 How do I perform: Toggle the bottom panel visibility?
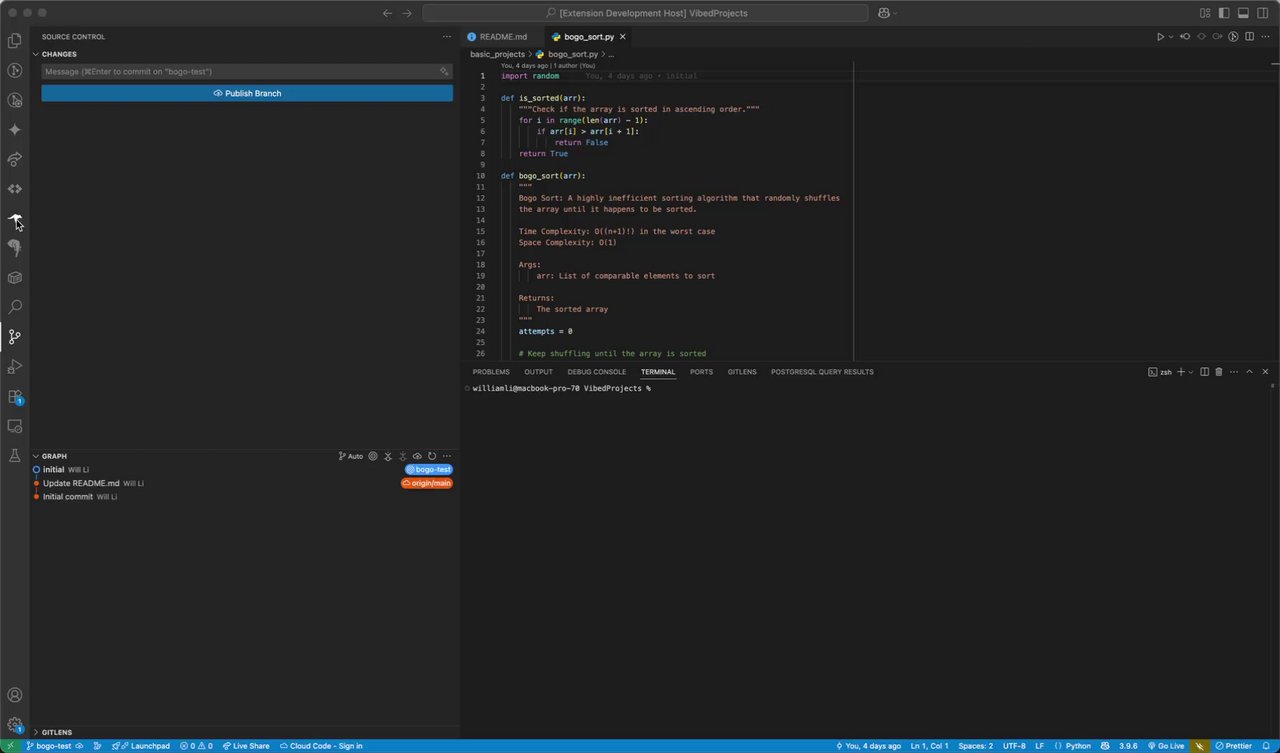[1243, 13]
